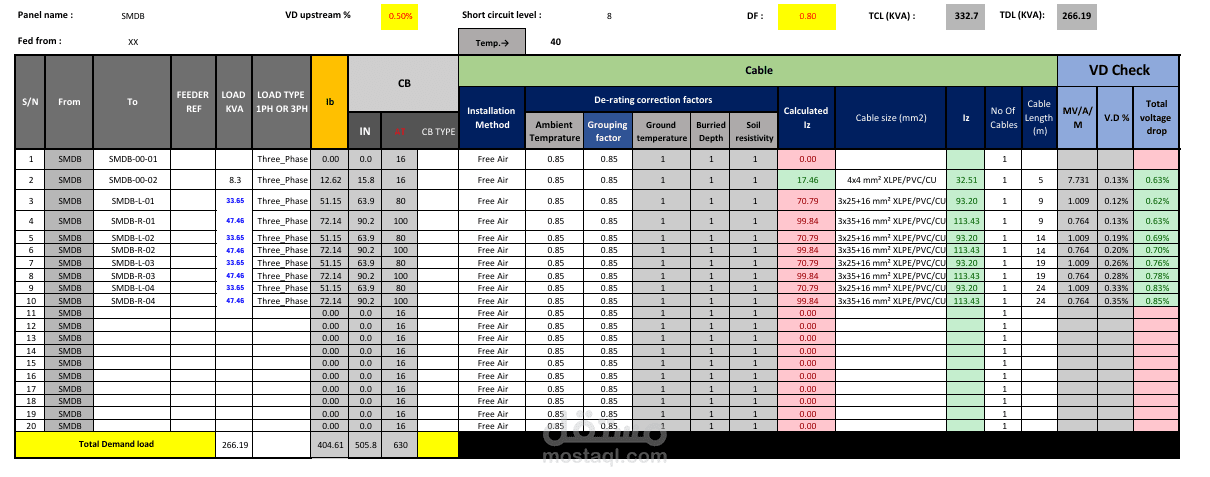Click total breaker rating 630
The width and height of the screenshot is (1210, 477).
pos(400,444)
